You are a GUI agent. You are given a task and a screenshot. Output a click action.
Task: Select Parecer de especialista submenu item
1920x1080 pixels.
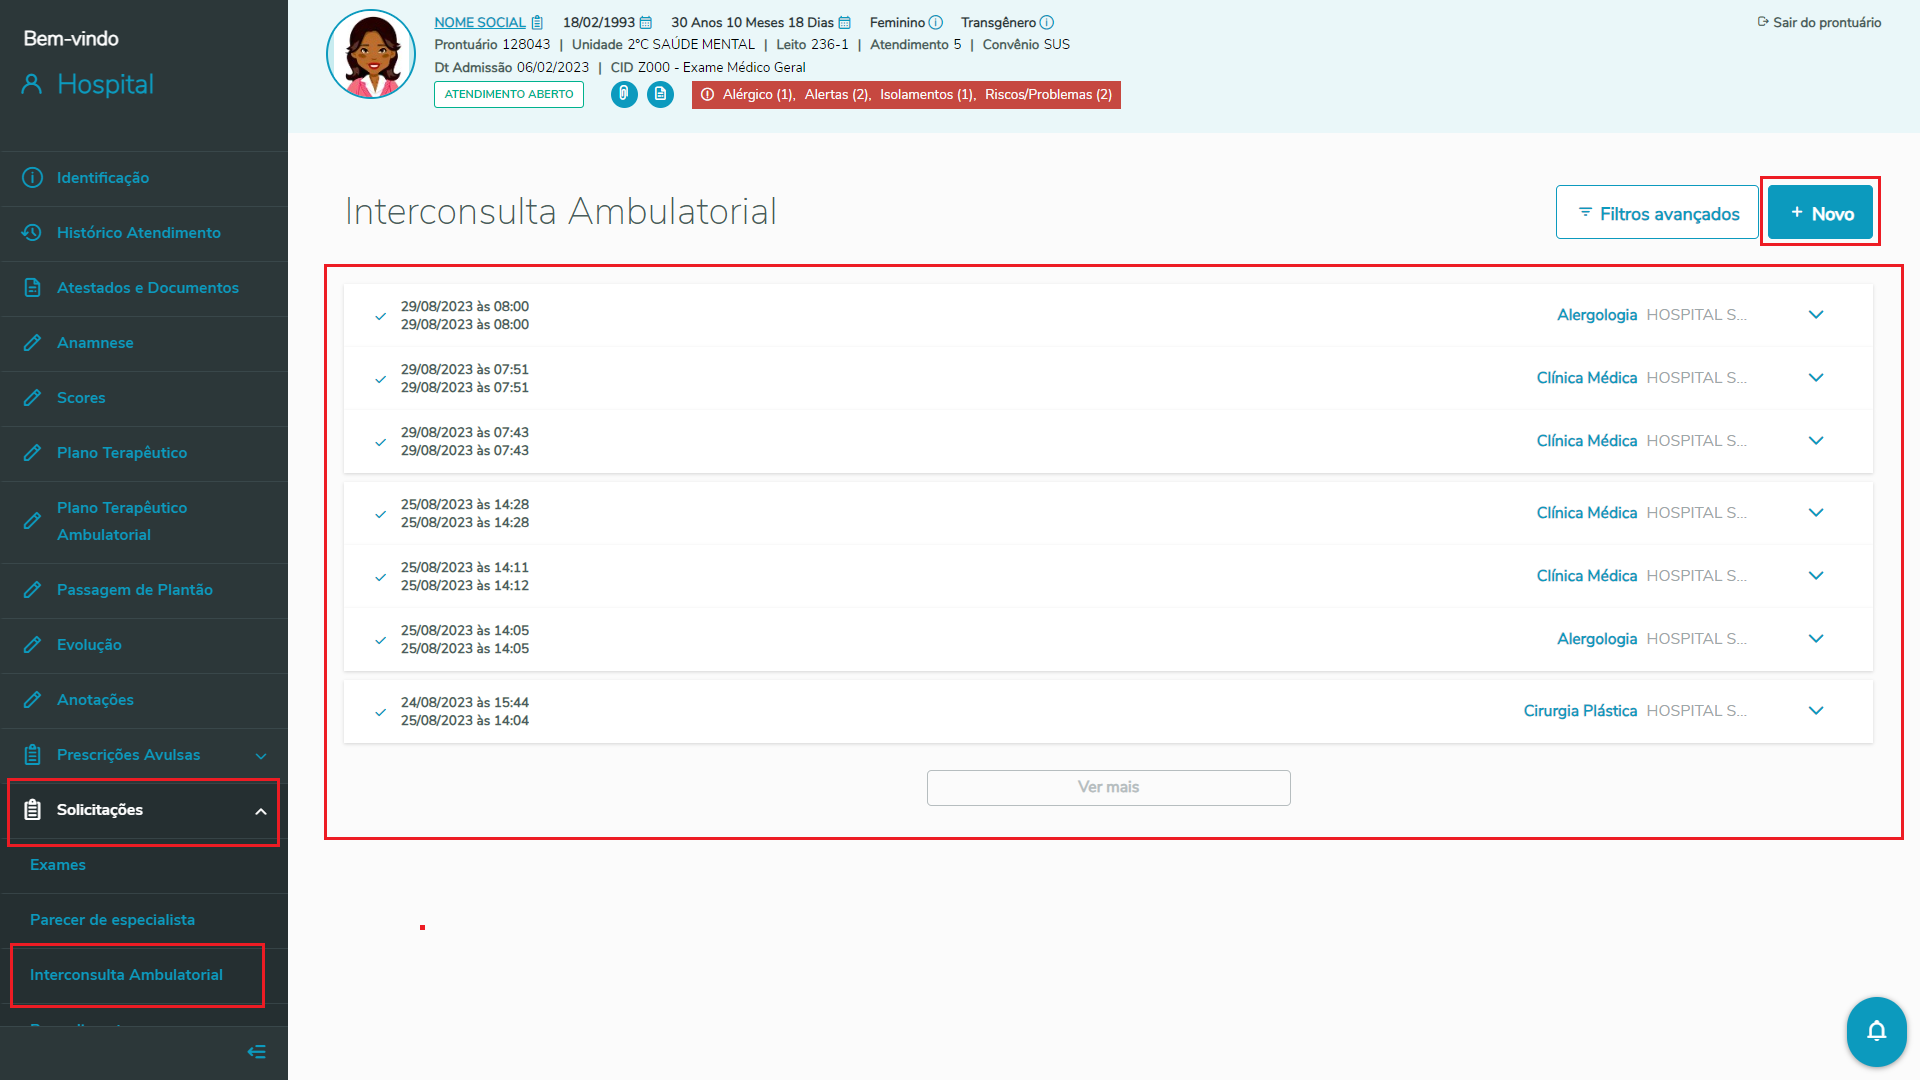[x=112, y=920]
